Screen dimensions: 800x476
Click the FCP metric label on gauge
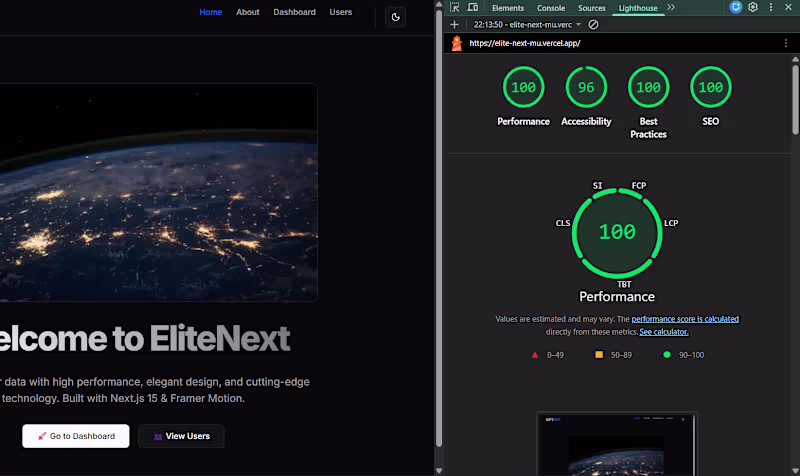639,186
